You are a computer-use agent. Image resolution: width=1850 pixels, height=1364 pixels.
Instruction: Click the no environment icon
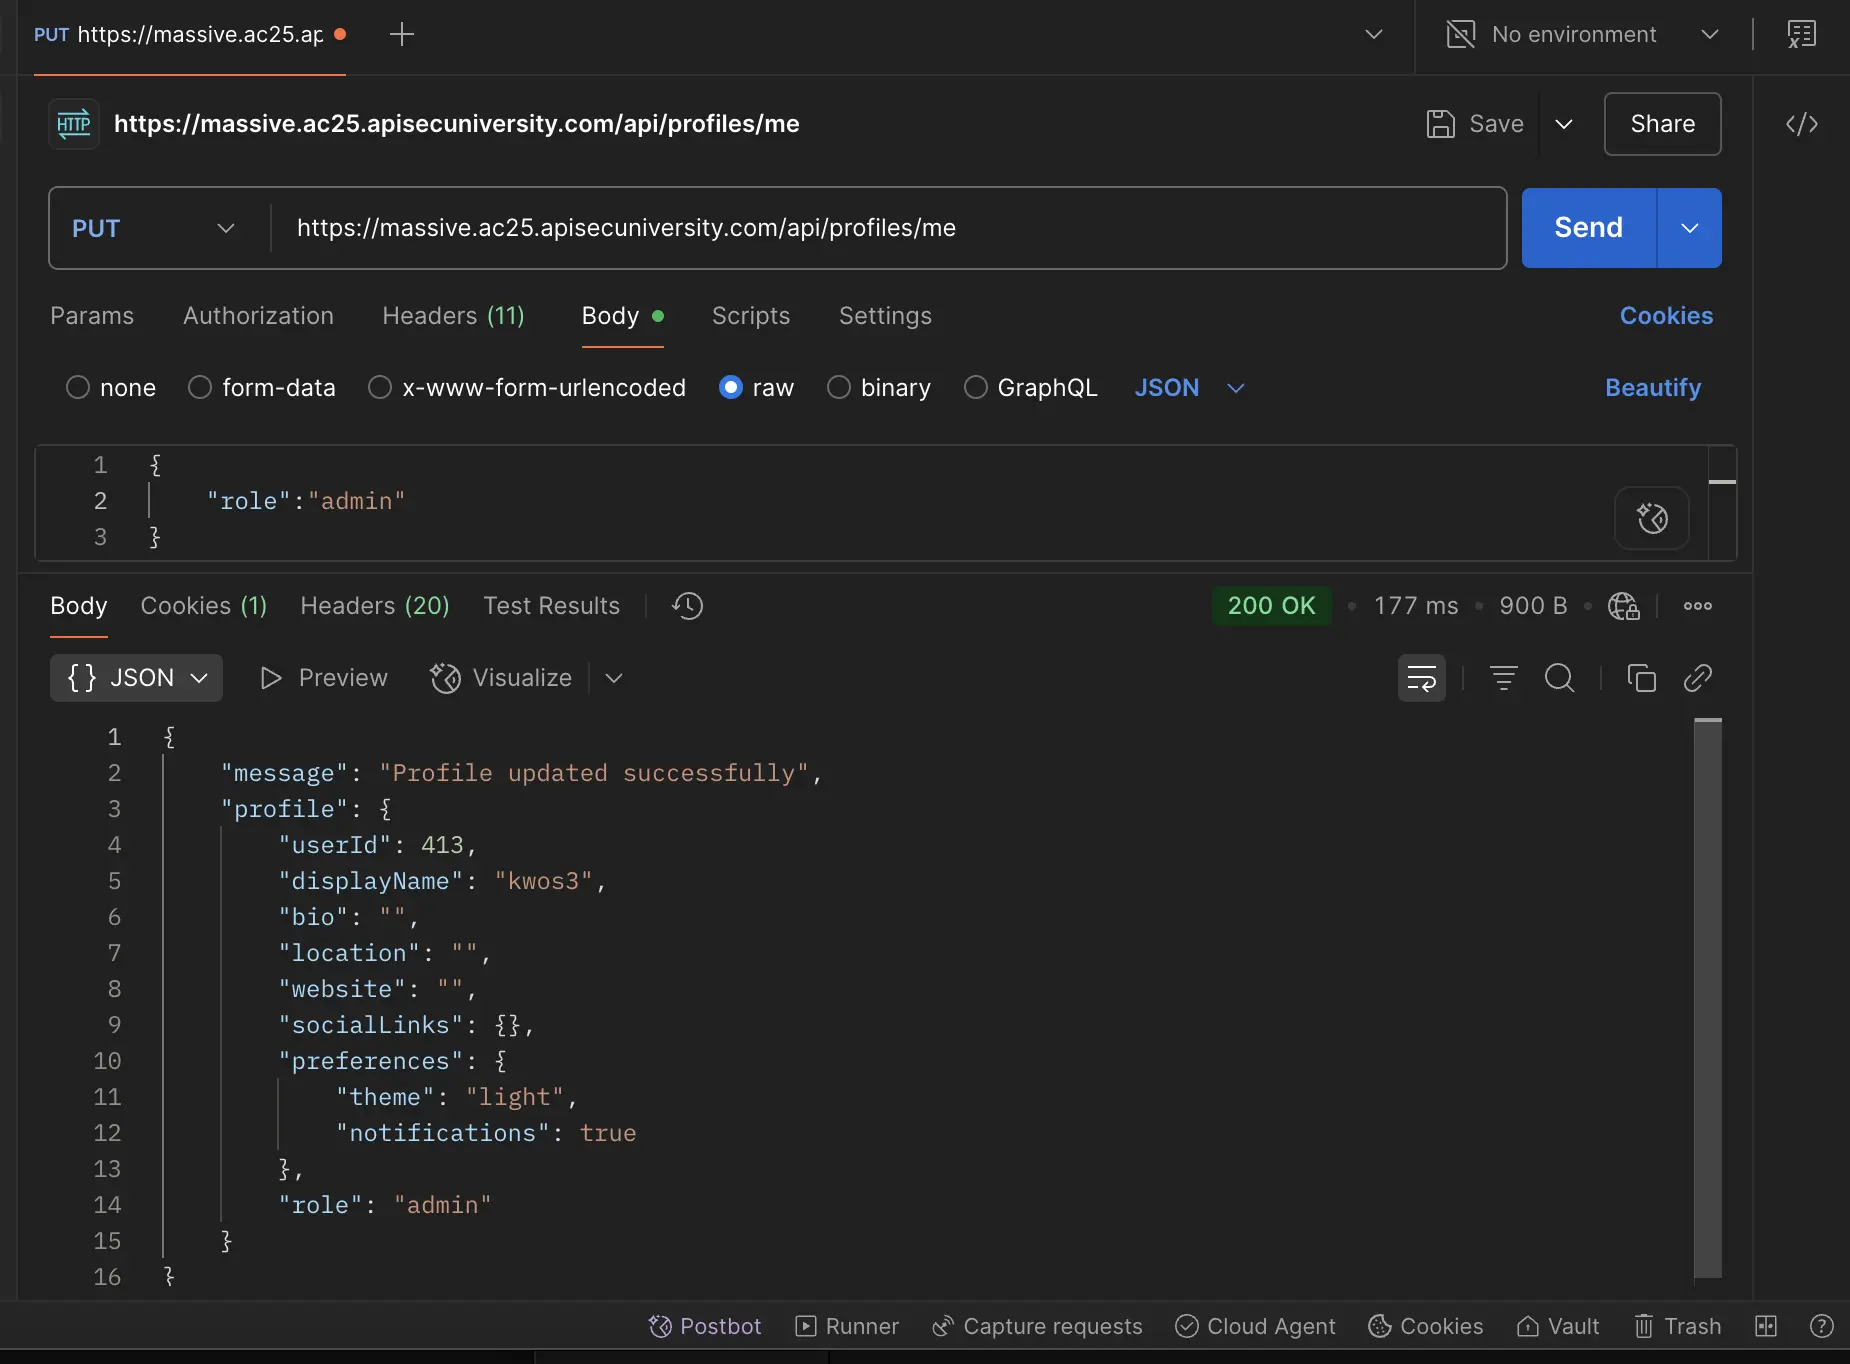1460,34
